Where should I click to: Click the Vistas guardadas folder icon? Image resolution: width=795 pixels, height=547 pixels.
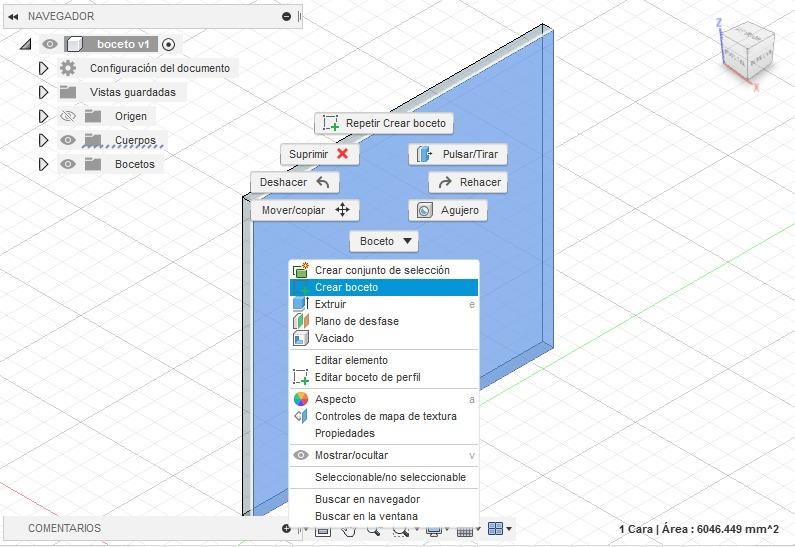point(68,92)
